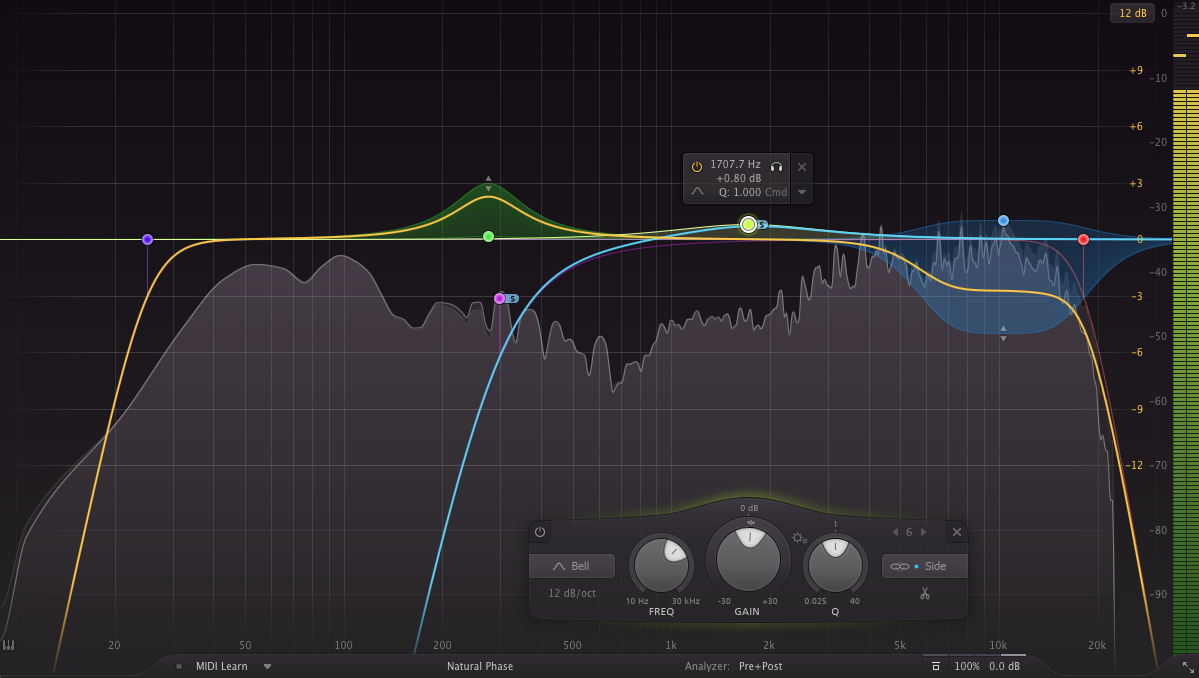The height and width of the screenshot is (678, 1199).
Task: Click the output options icon left of 100%
Action: point(935,666)
